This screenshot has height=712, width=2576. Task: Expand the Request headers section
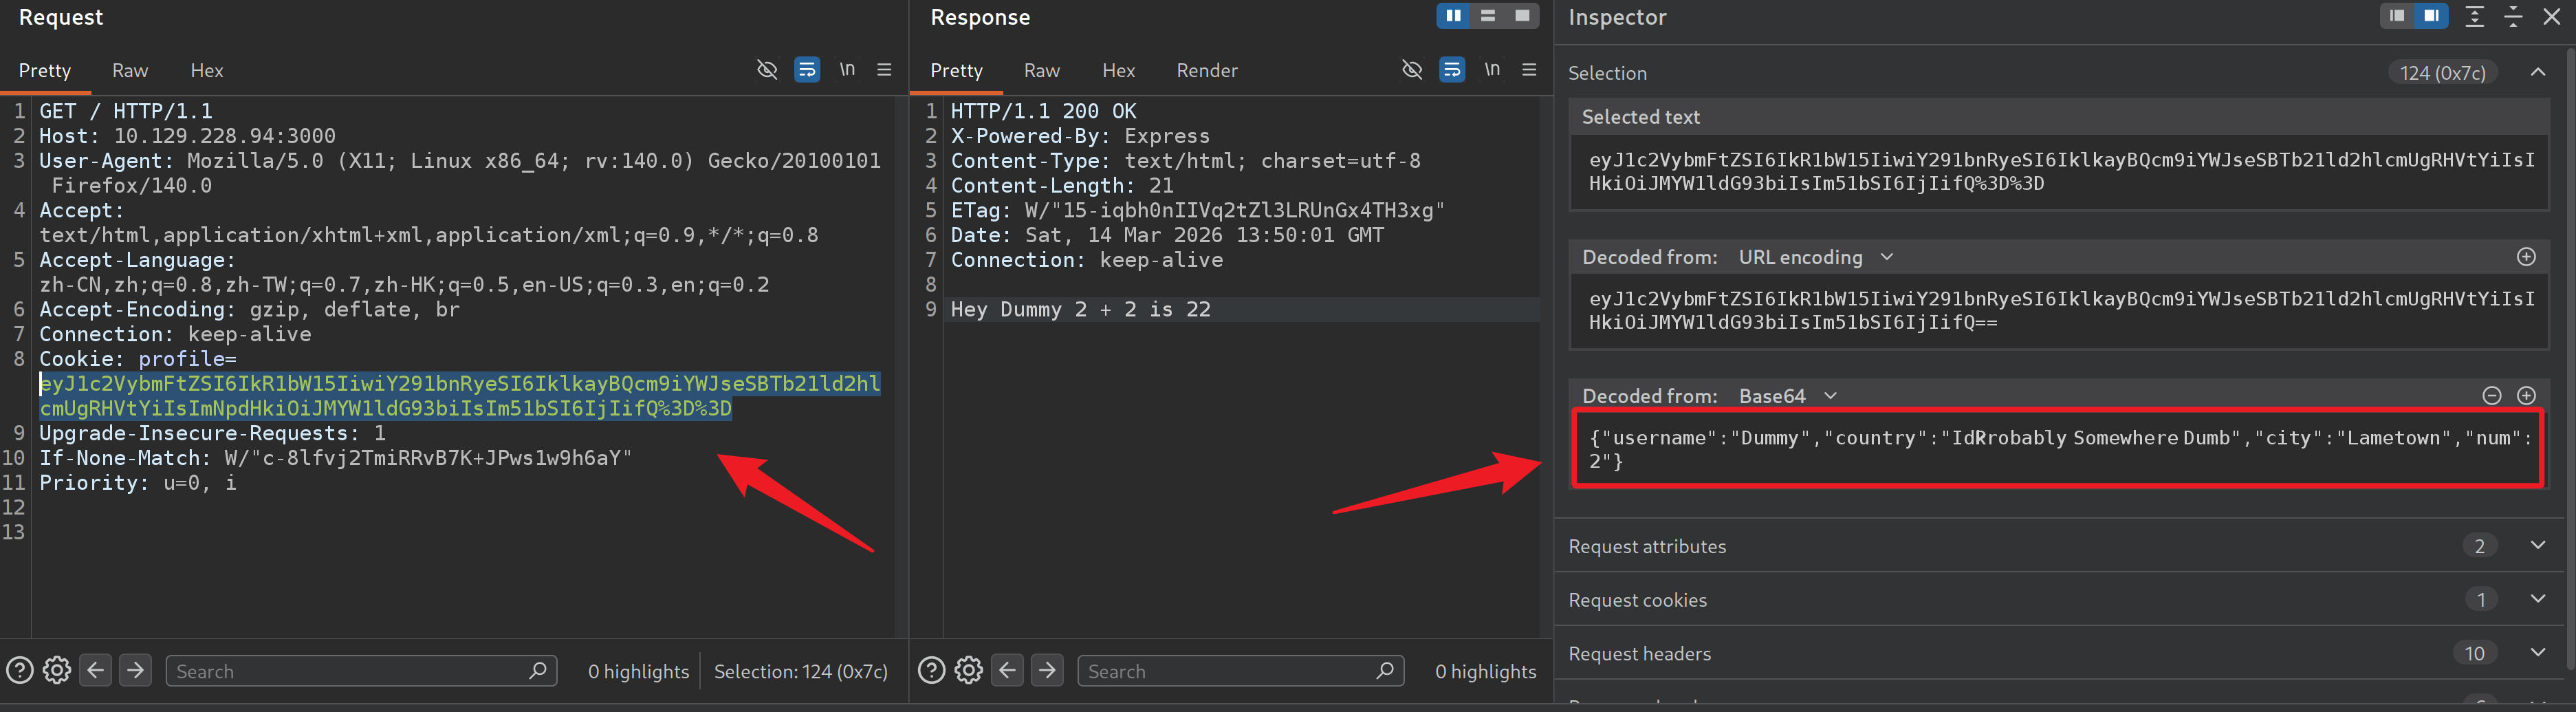2537,653
